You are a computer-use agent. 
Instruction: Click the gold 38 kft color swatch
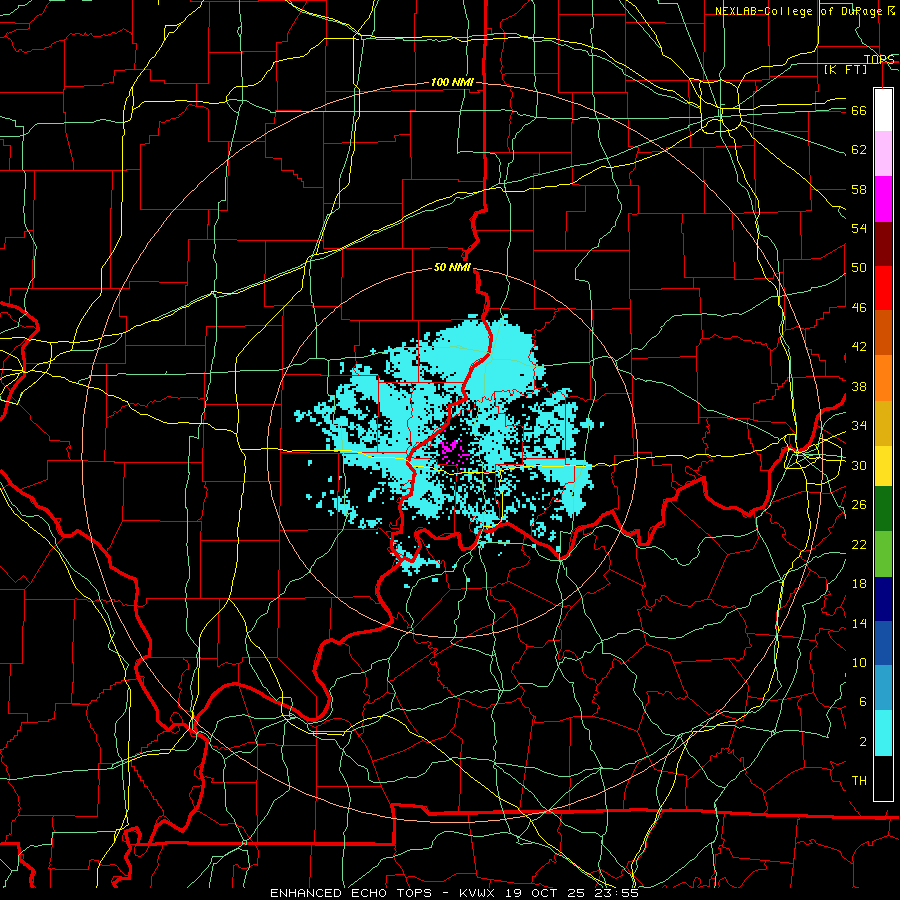click(x=883, y=422)
